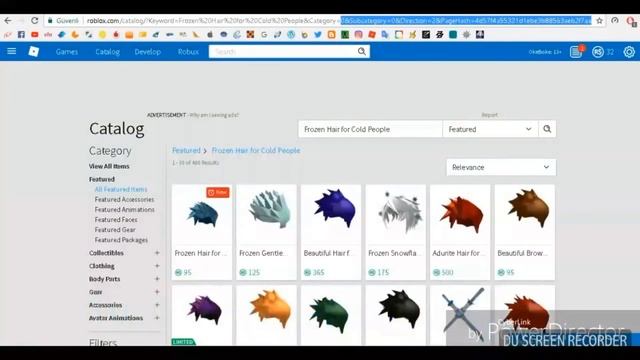Open the green hair item
The width and height of the screenshot is (640, 360).
[331, 315]
